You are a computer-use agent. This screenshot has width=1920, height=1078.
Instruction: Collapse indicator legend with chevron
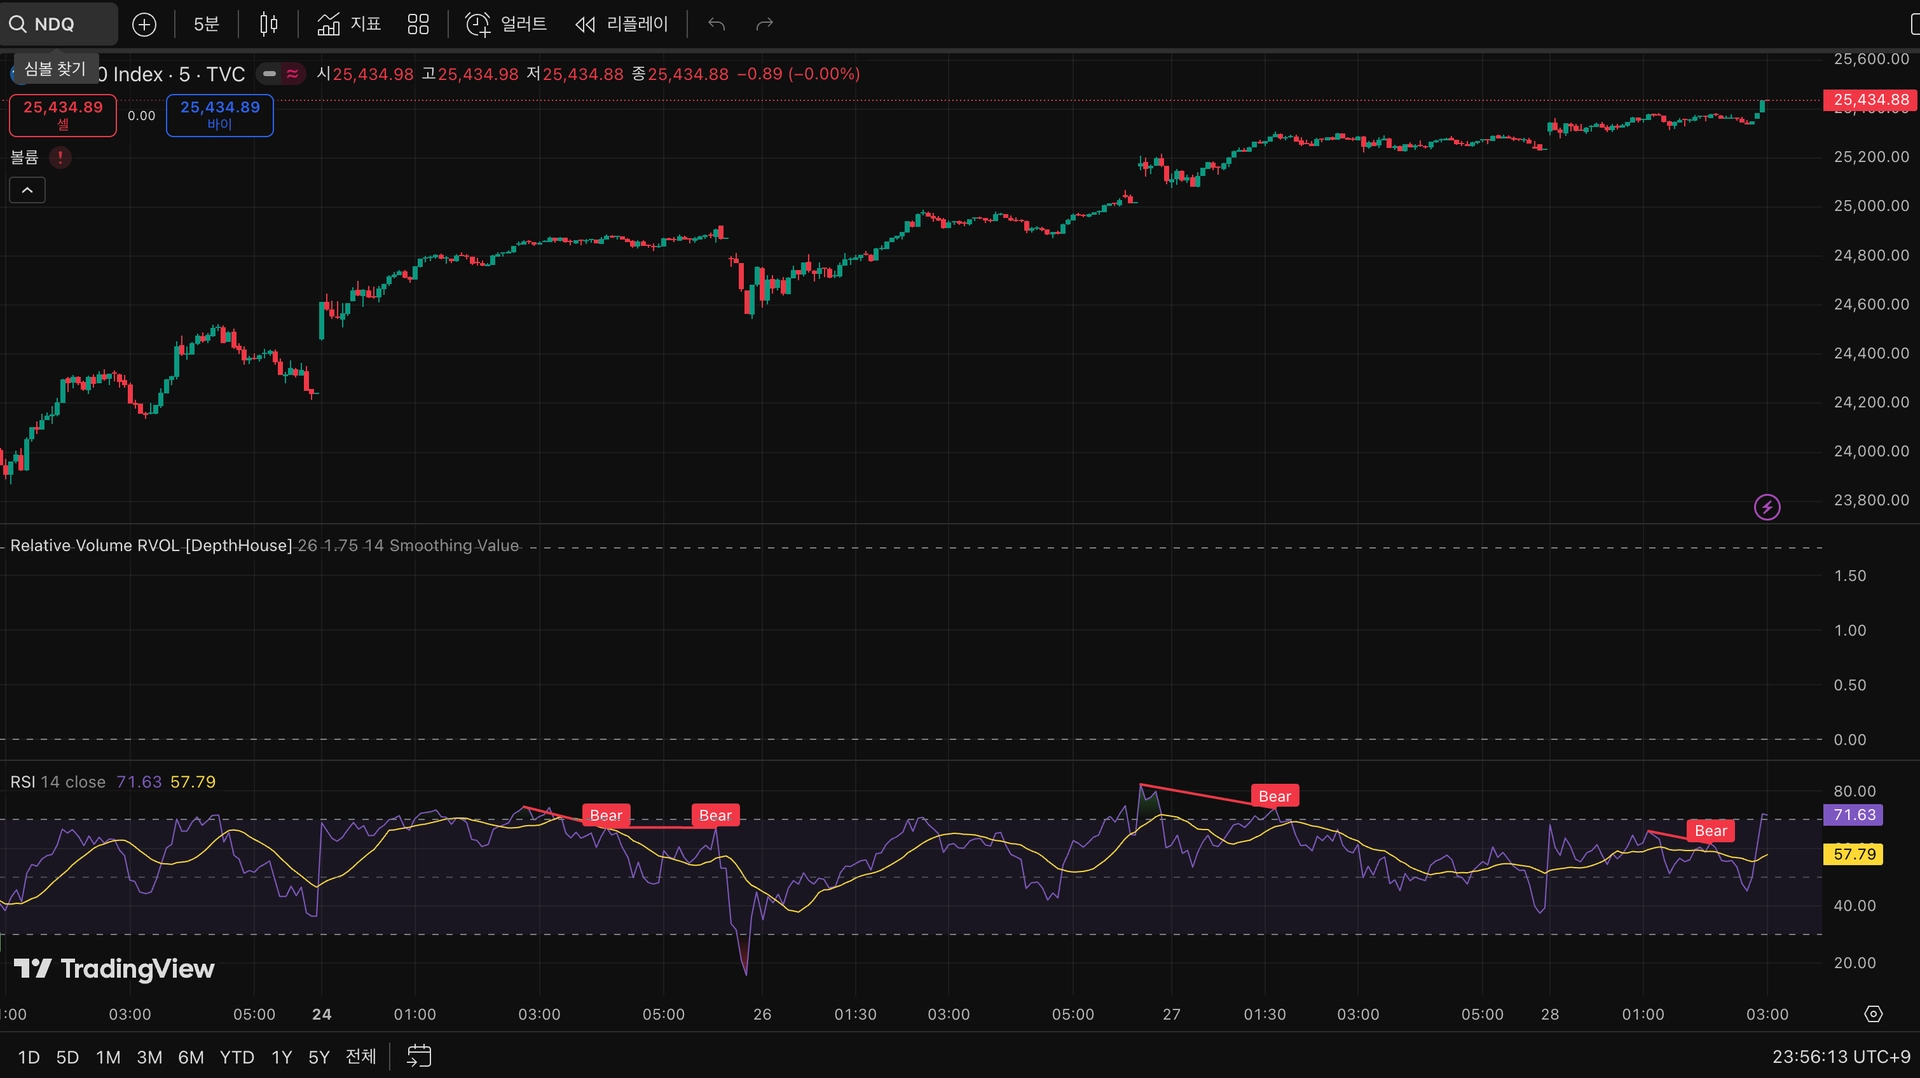pyautogui.click(x=27, y=190)
